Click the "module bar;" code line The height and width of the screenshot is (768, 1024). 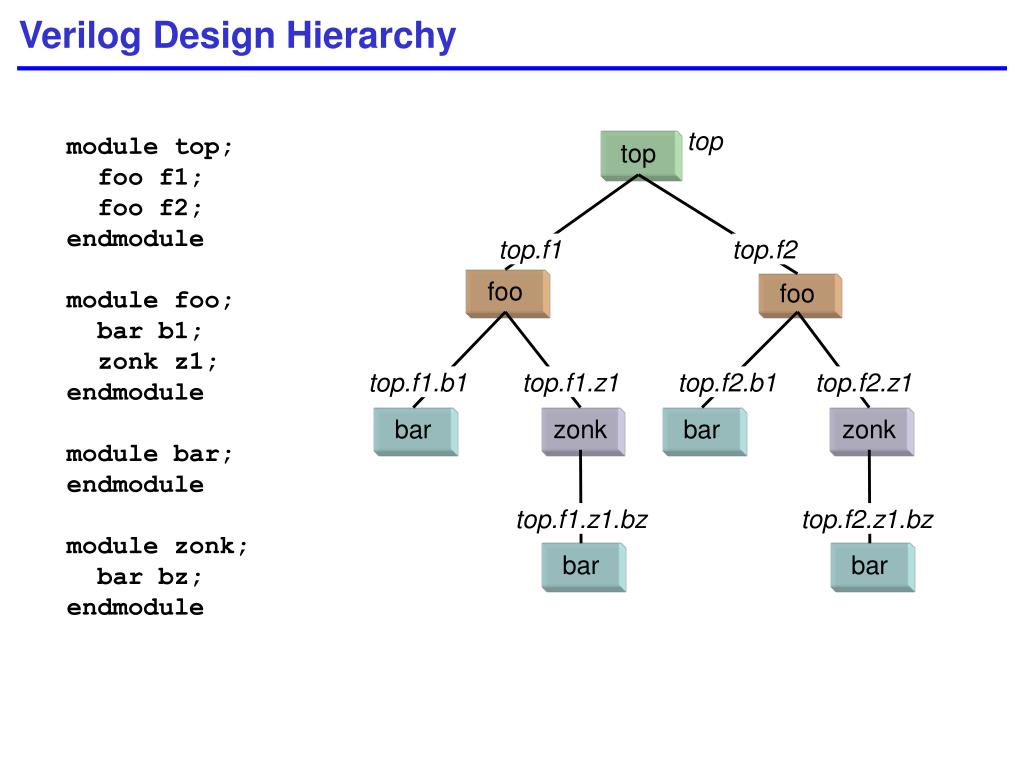(149, 454)
